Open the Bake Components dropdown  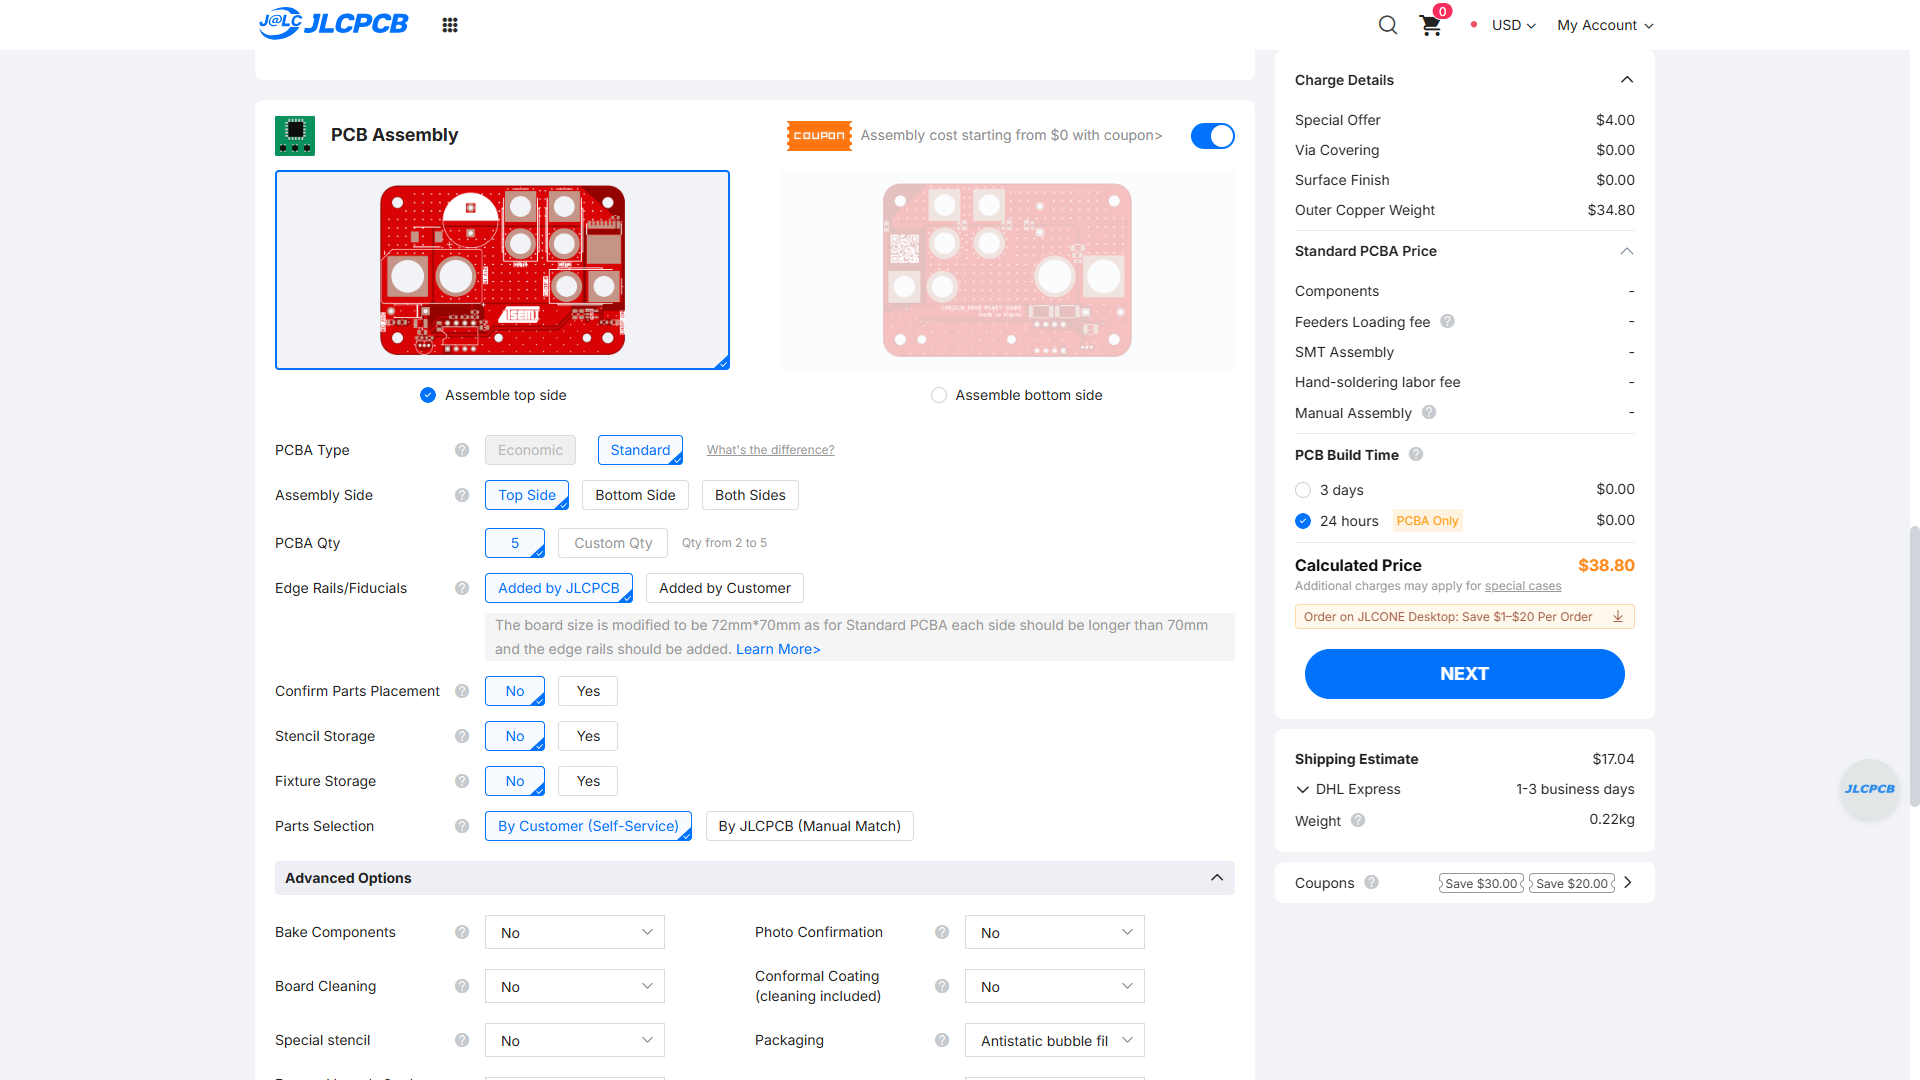click(x=575, y=932)
